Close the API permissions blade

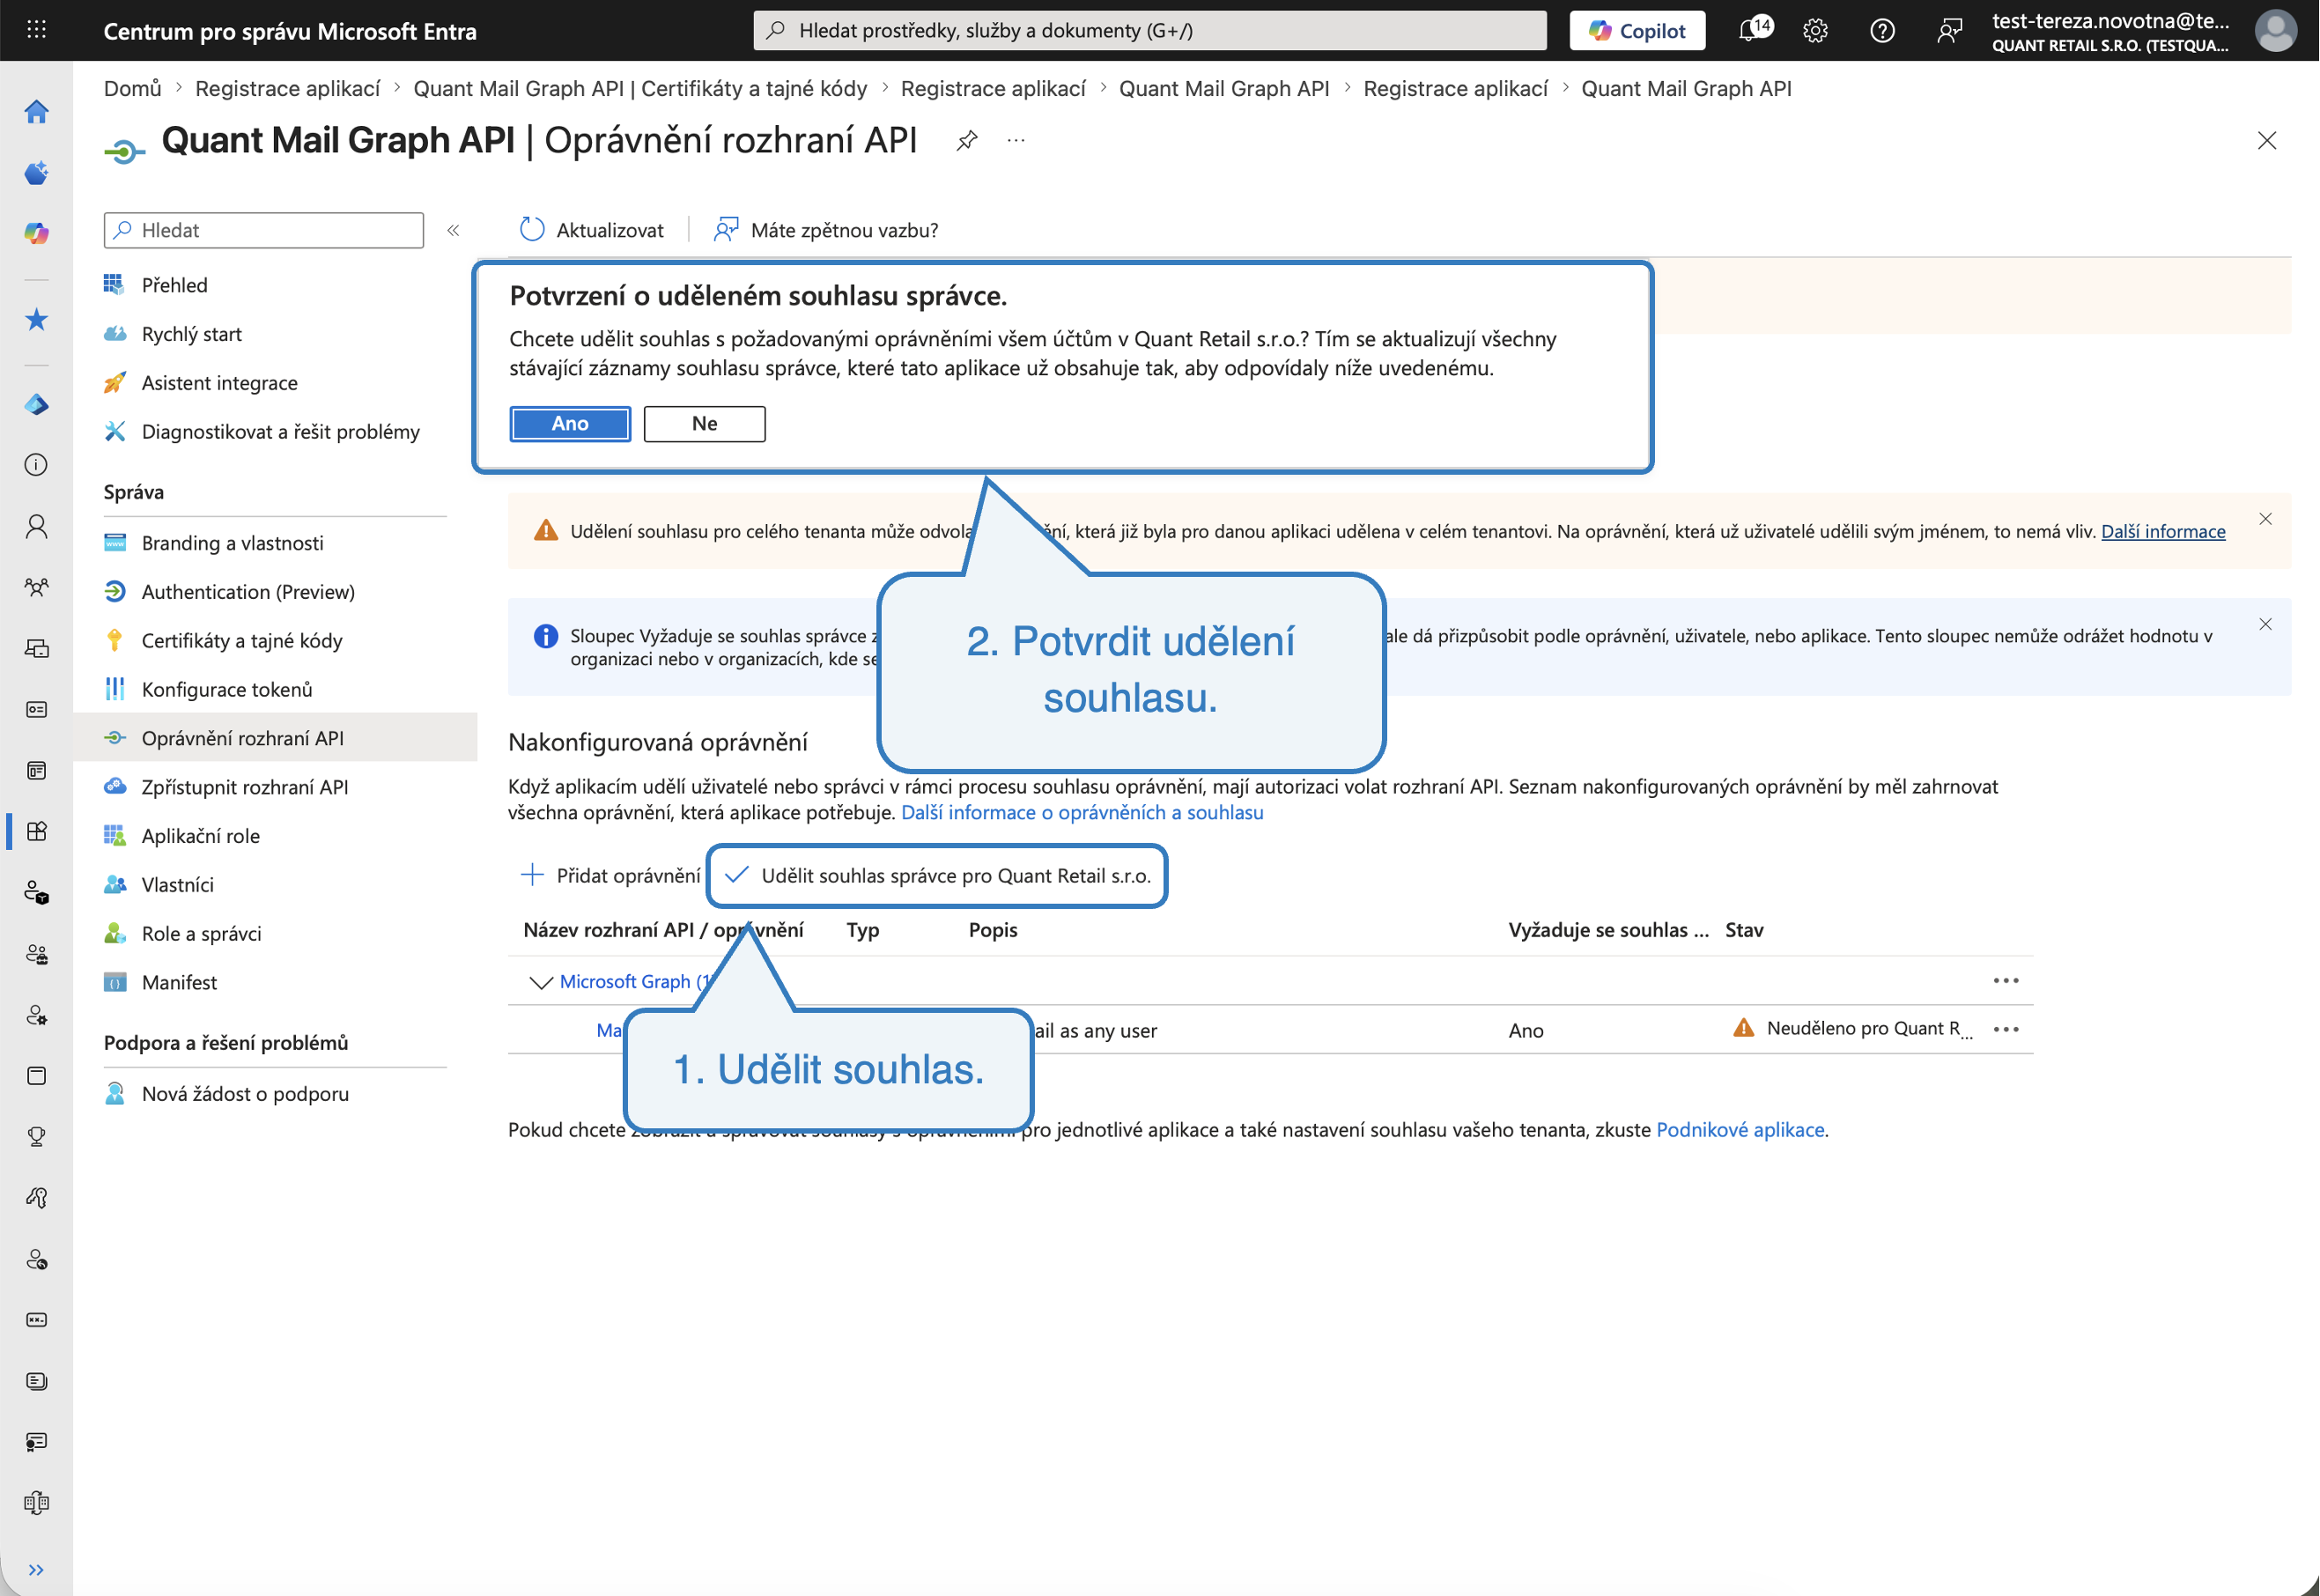2266,141
